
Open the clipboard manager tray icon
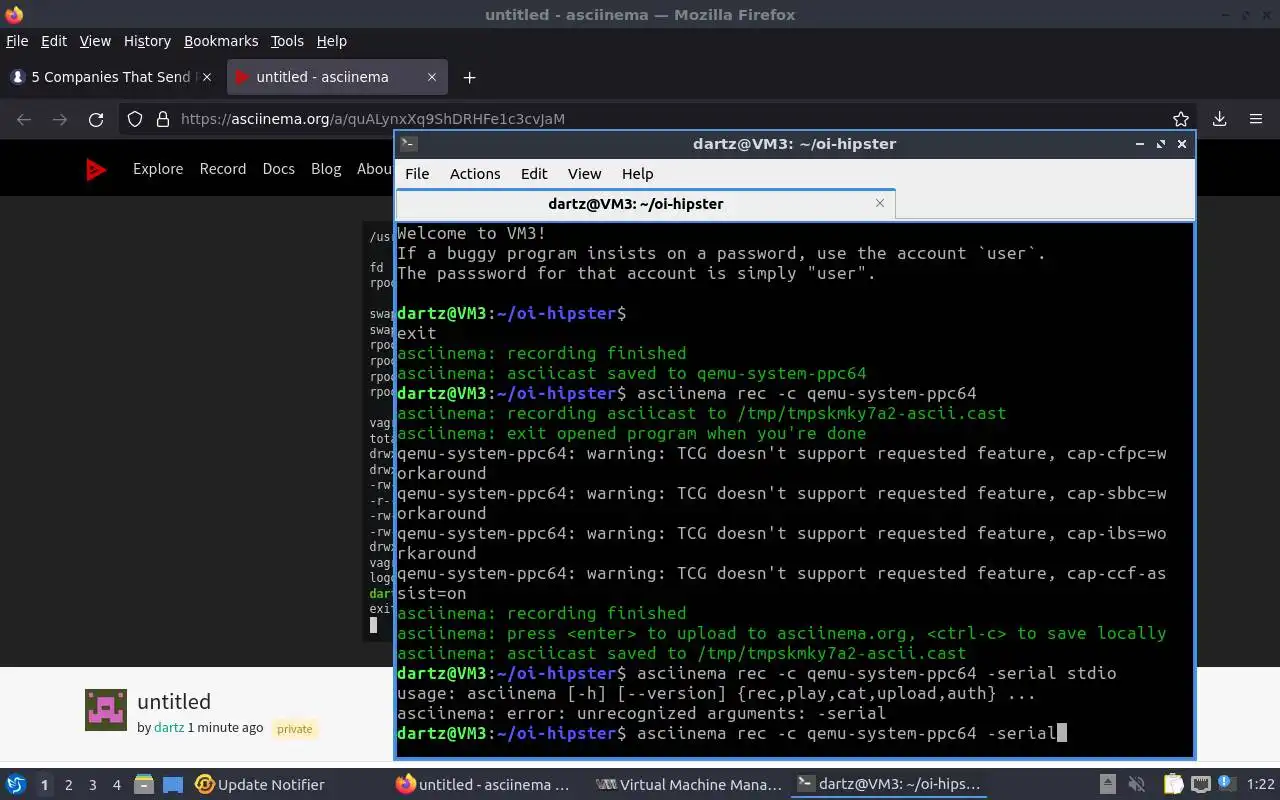1173,785
